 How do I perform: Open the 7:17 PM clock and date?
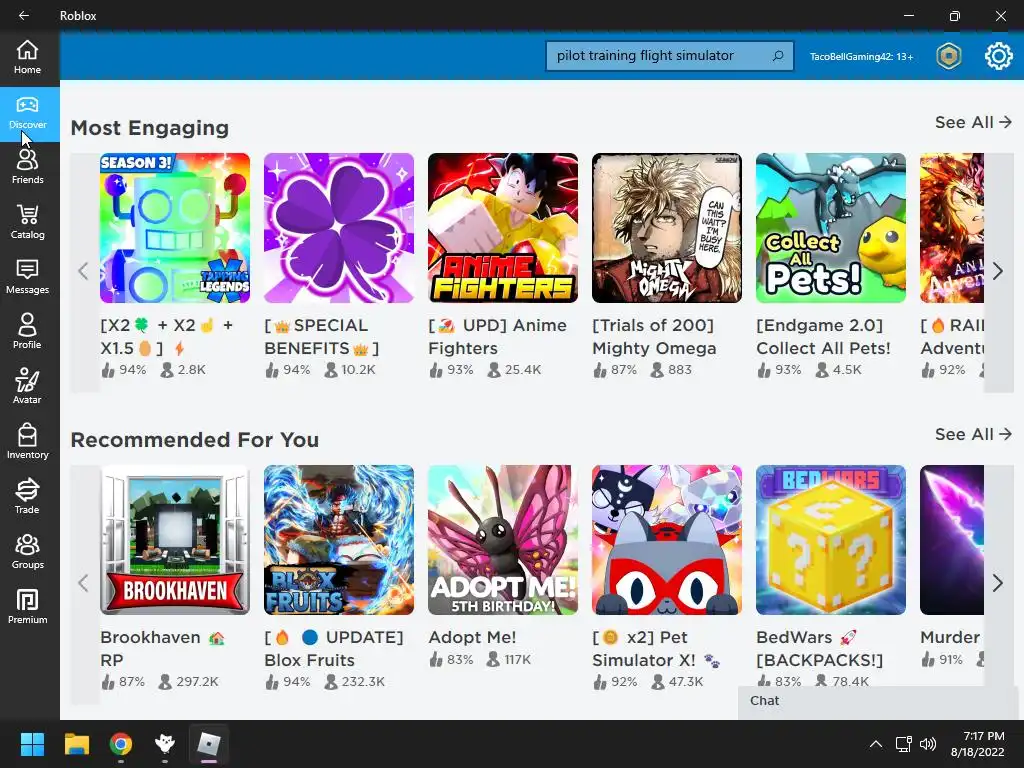977,744
